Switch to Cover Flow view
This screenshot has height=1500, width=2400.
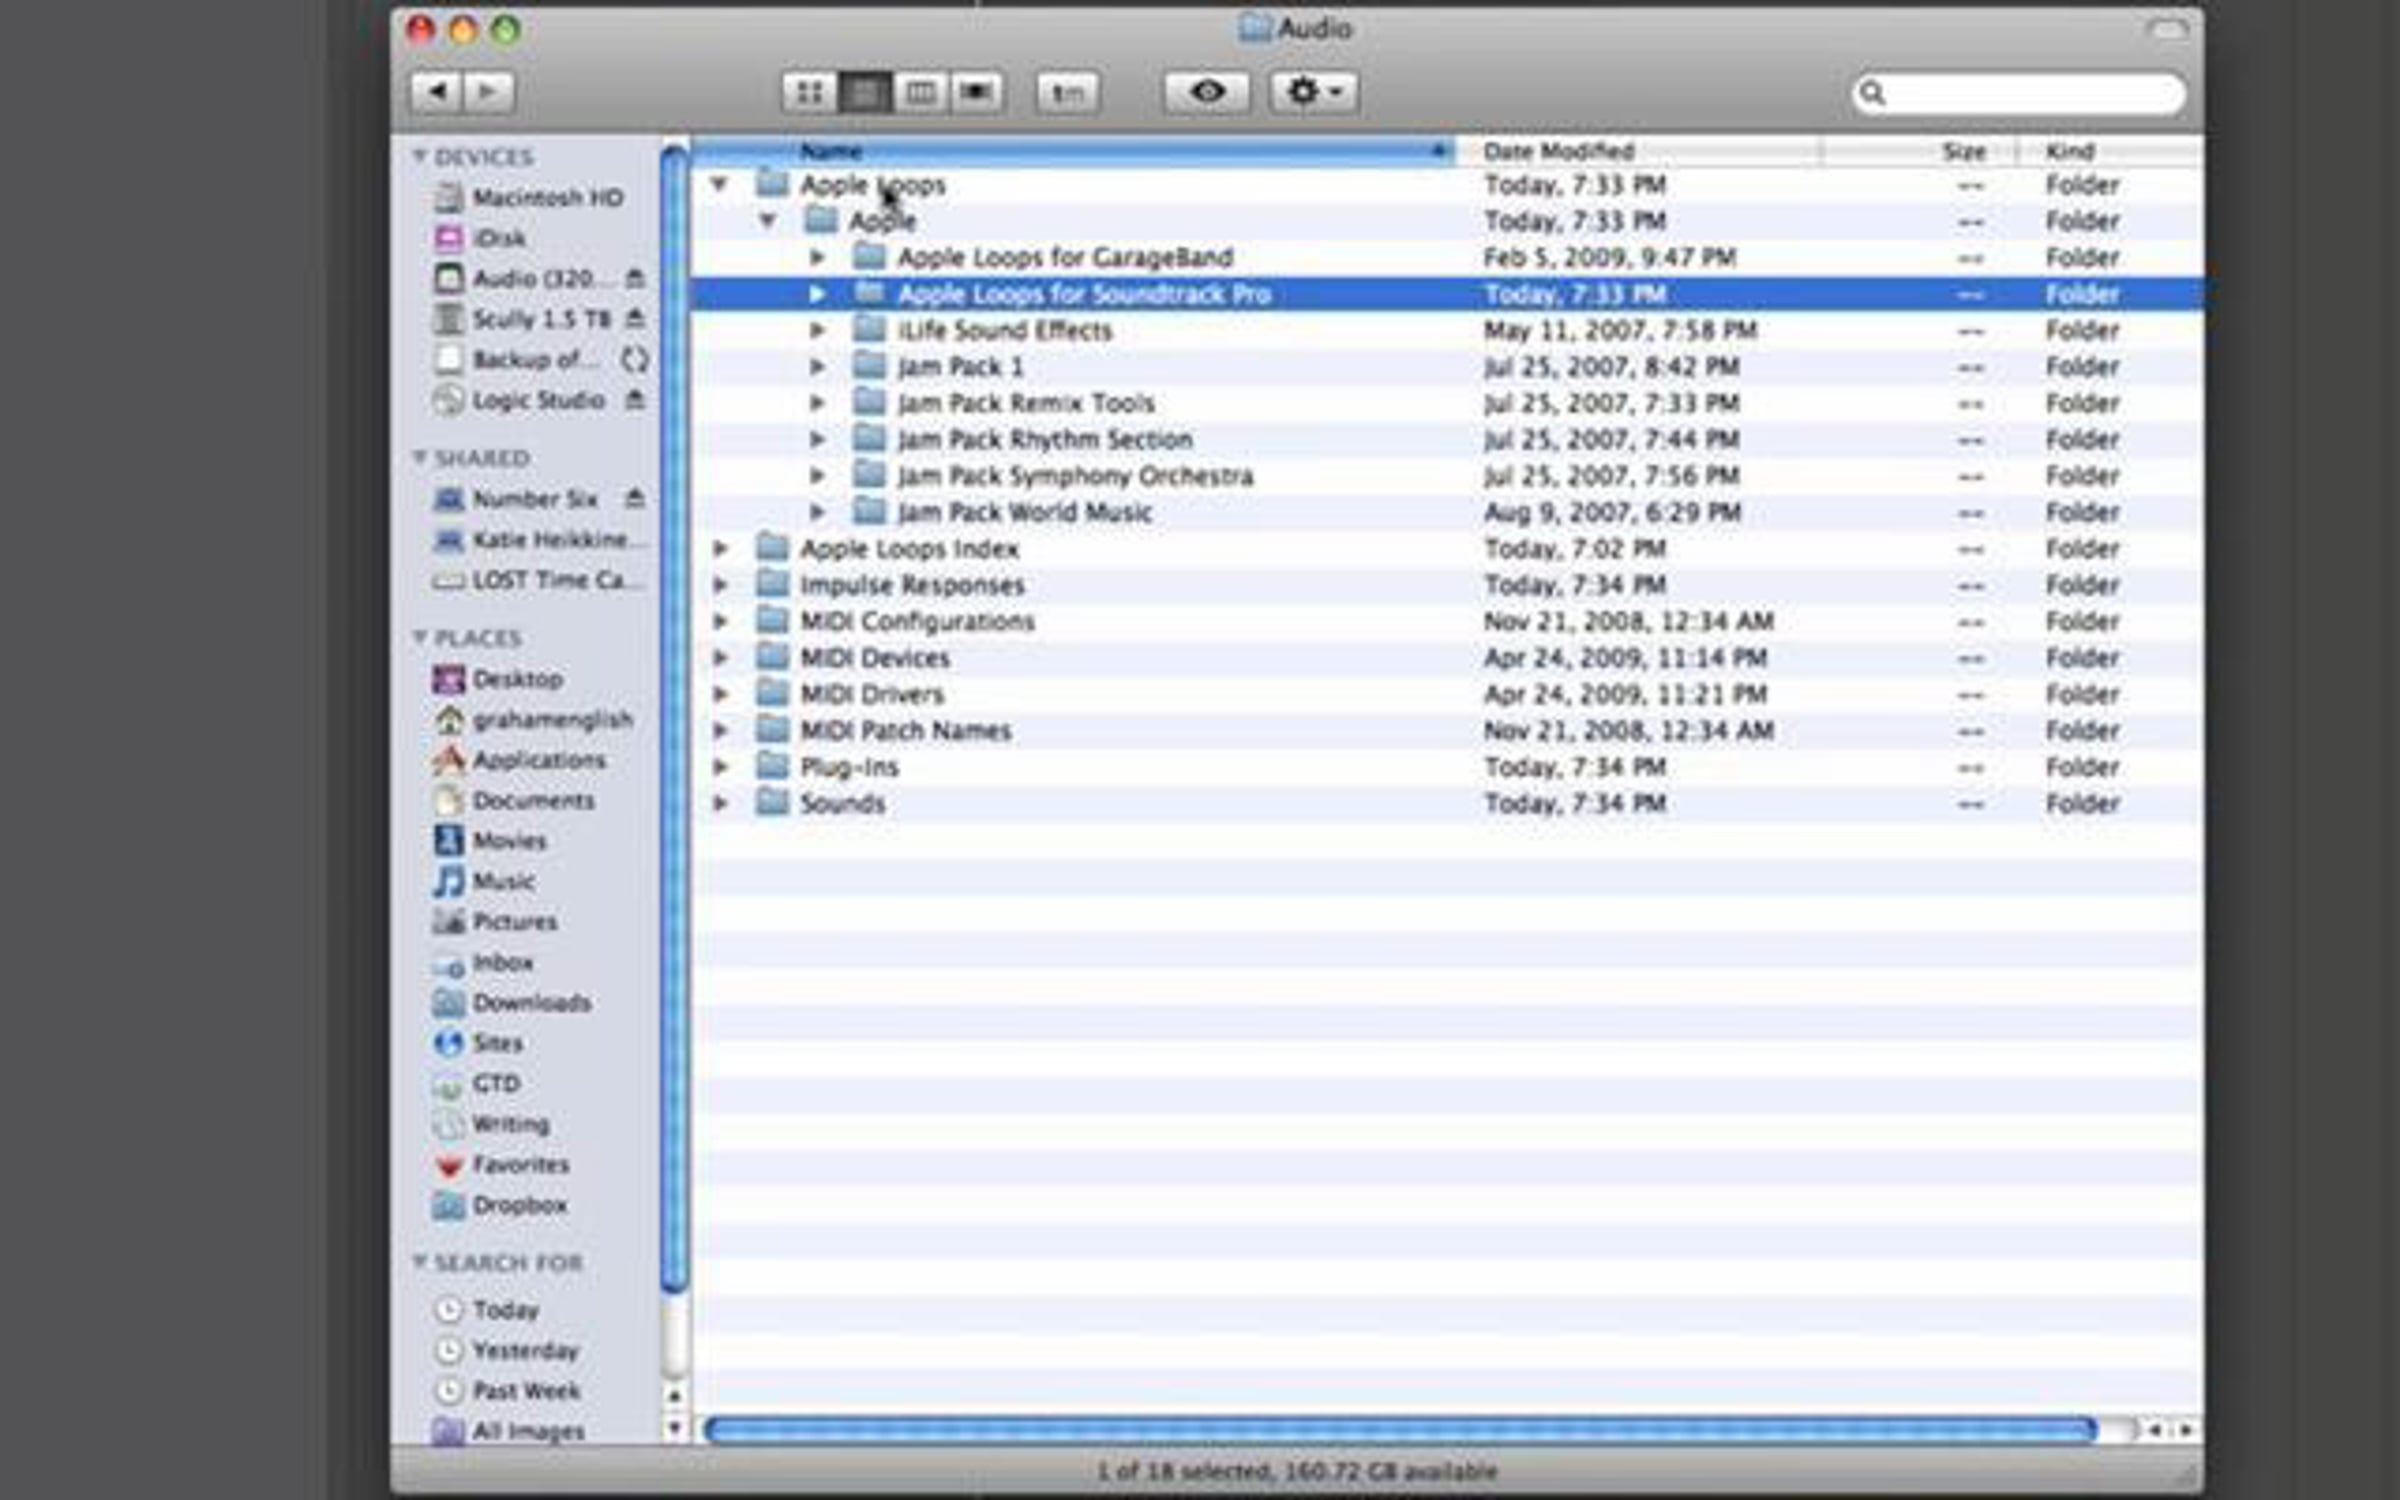[977, 93]
